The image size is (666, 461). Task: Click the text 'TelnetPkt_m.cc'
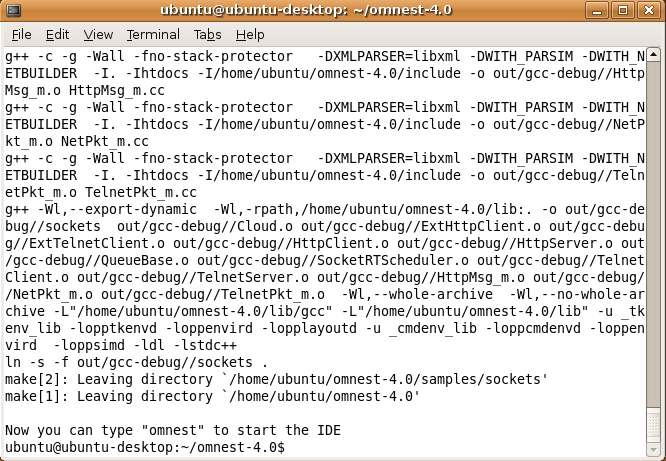pyautogui.click(x=141, y=192)
